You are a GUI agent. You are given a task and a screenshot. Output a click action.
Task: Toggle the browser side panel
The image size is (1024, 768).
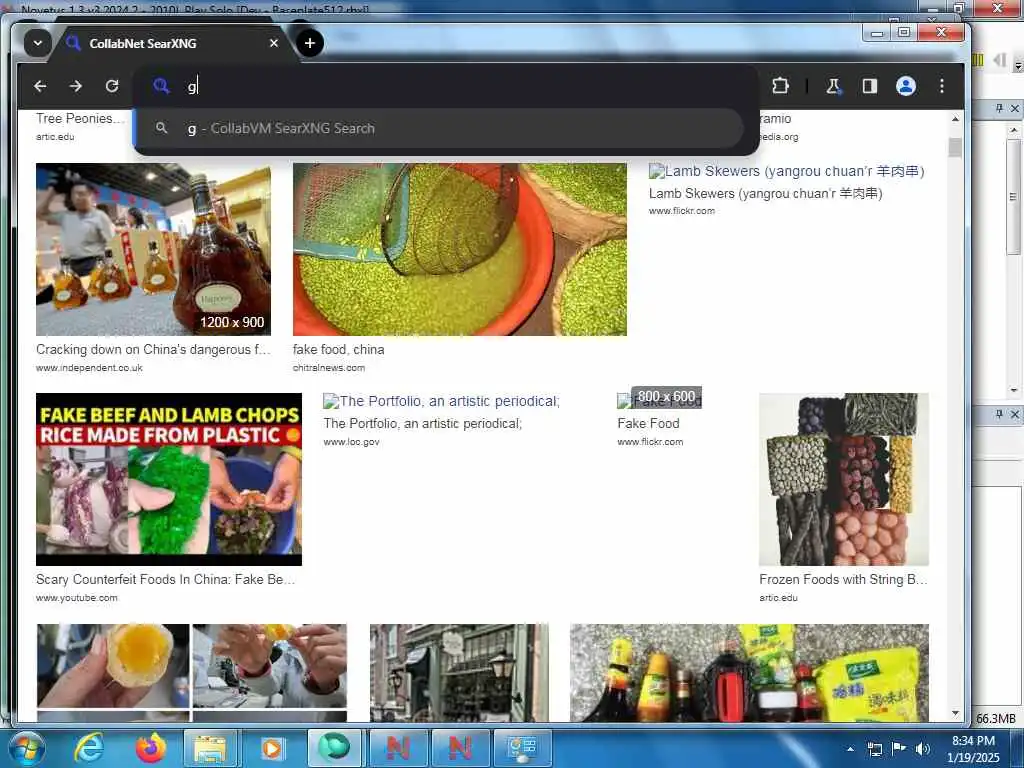point(869,86)
